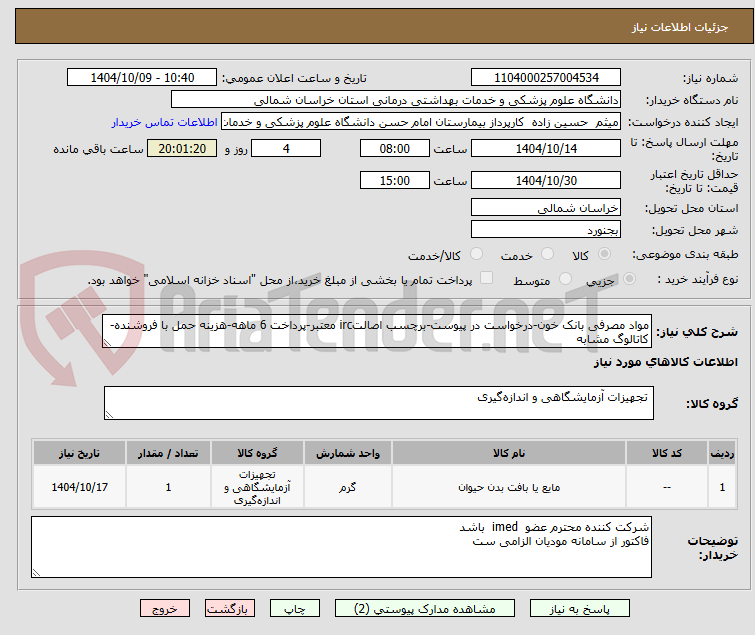Click the واحد شمارش column header
Screen dimensions: 755x635
point(348,453)
